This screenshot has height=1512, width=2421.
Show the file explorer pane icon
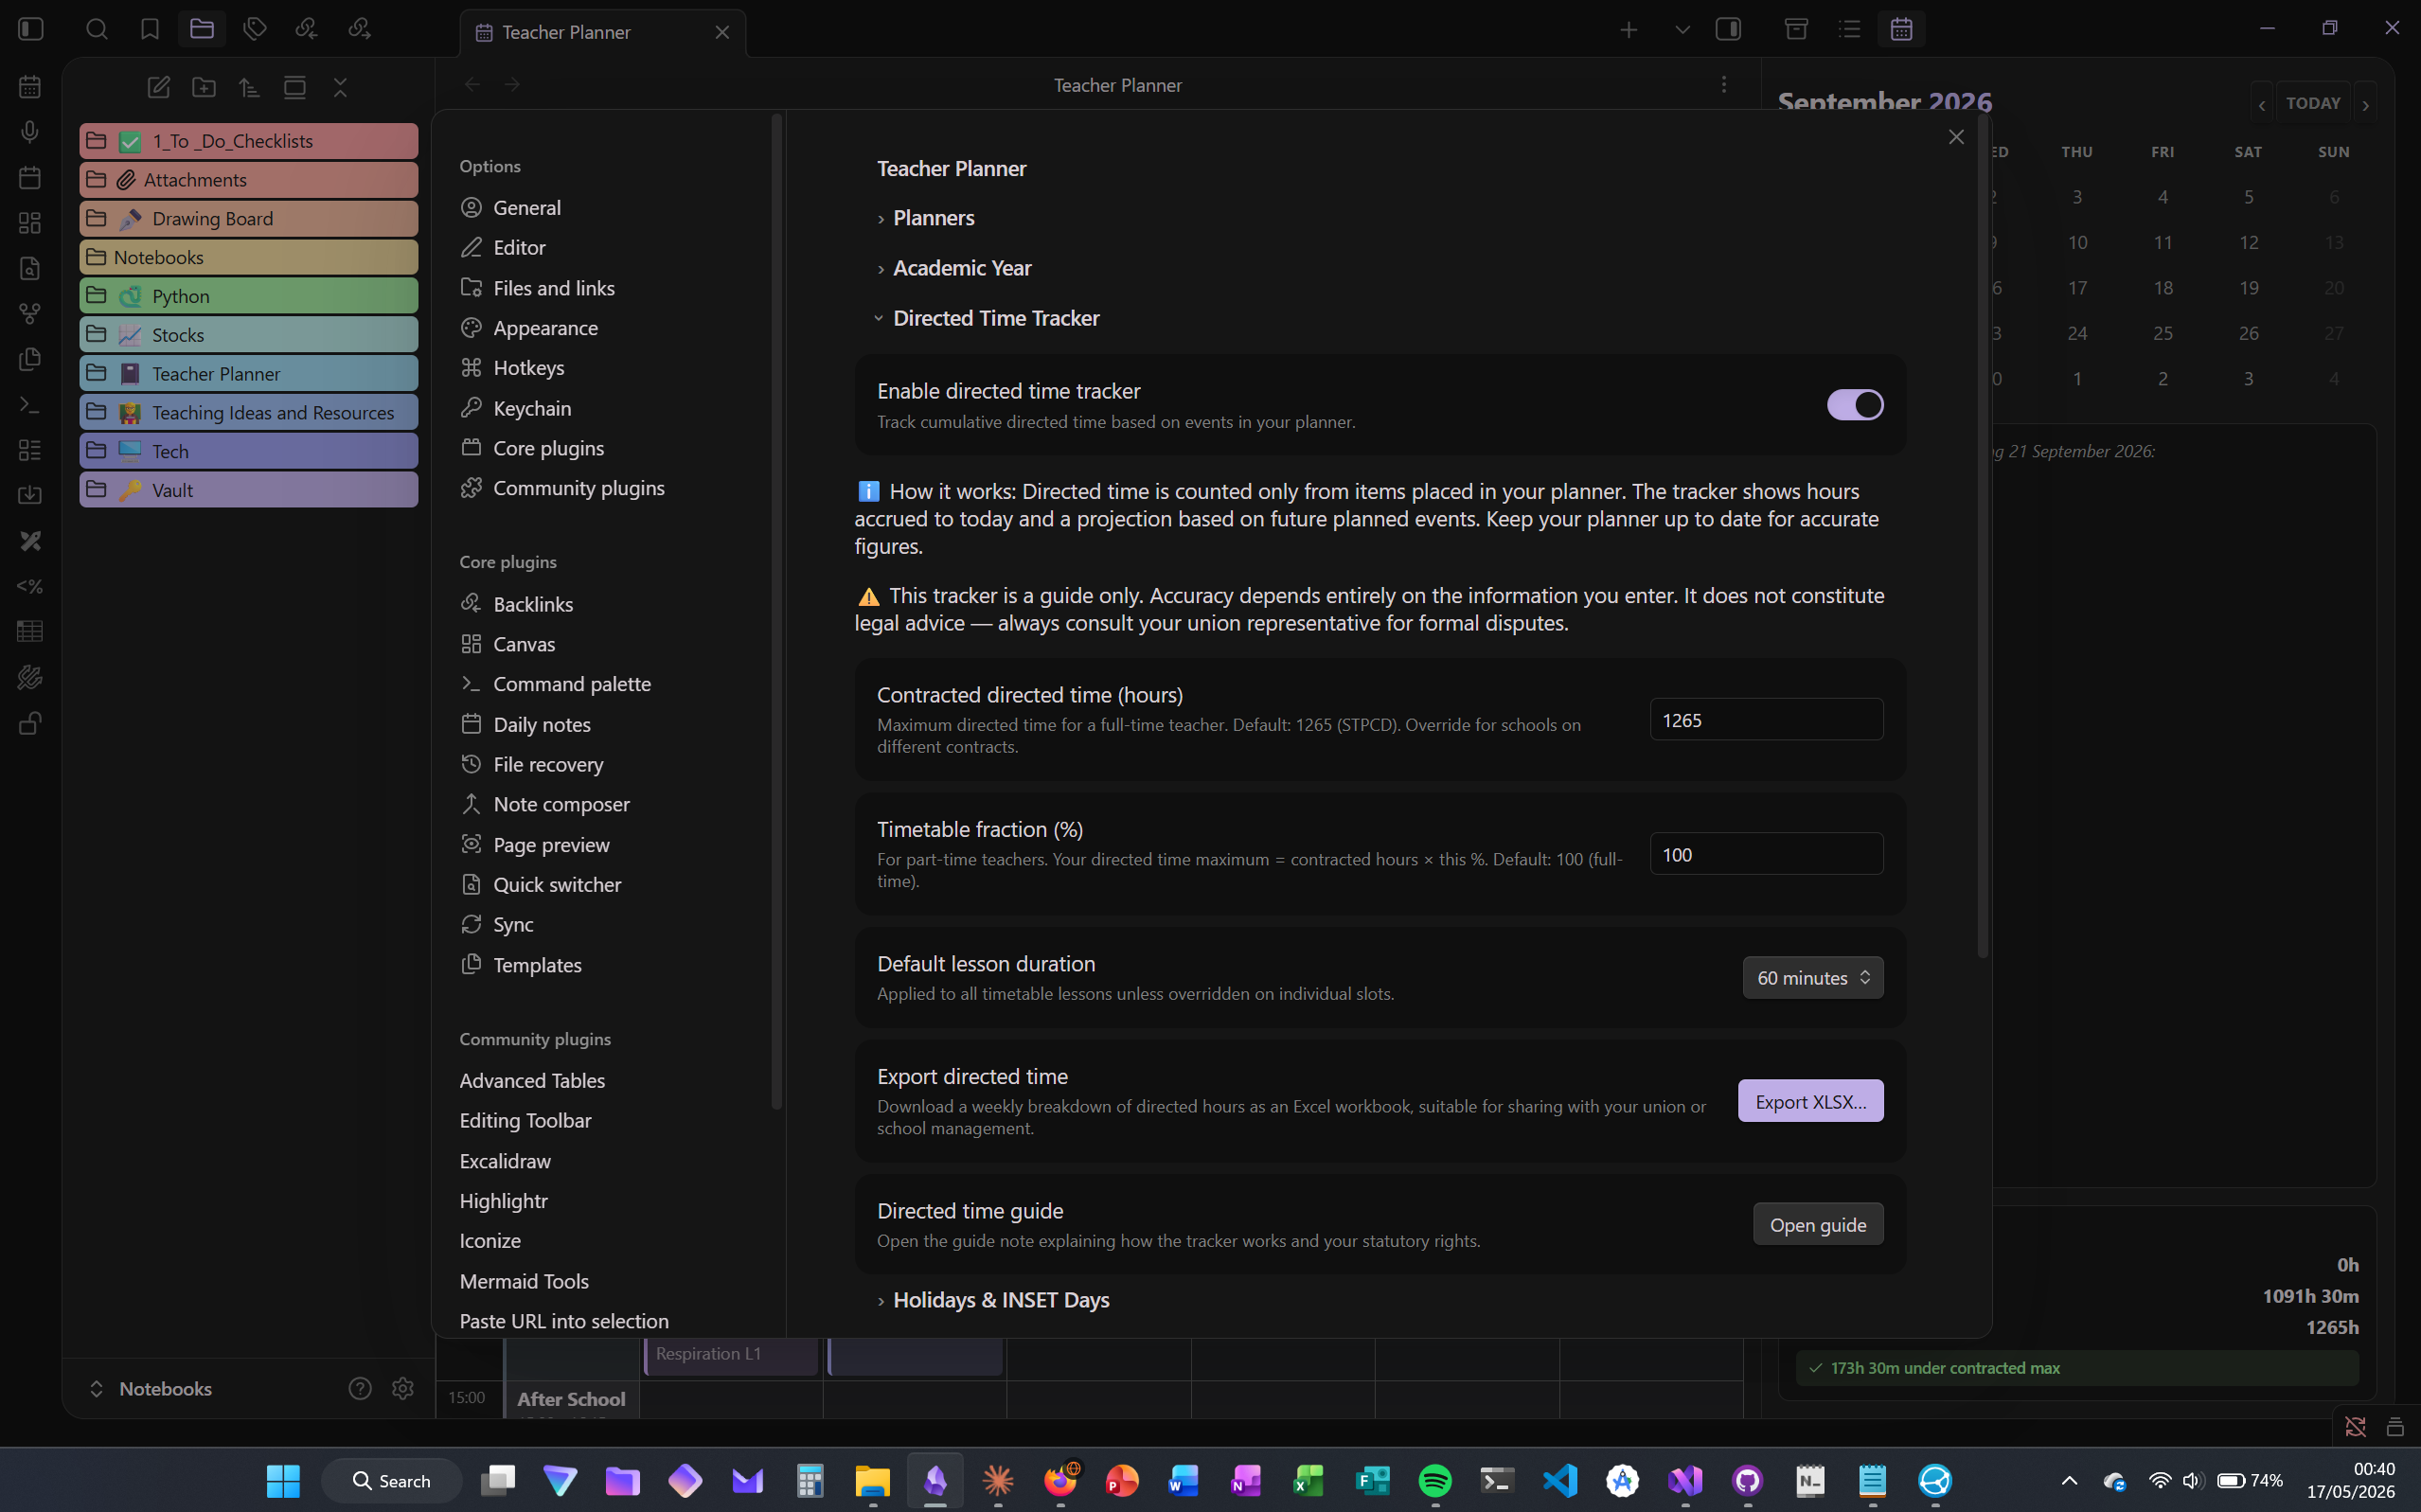[202, 29]
